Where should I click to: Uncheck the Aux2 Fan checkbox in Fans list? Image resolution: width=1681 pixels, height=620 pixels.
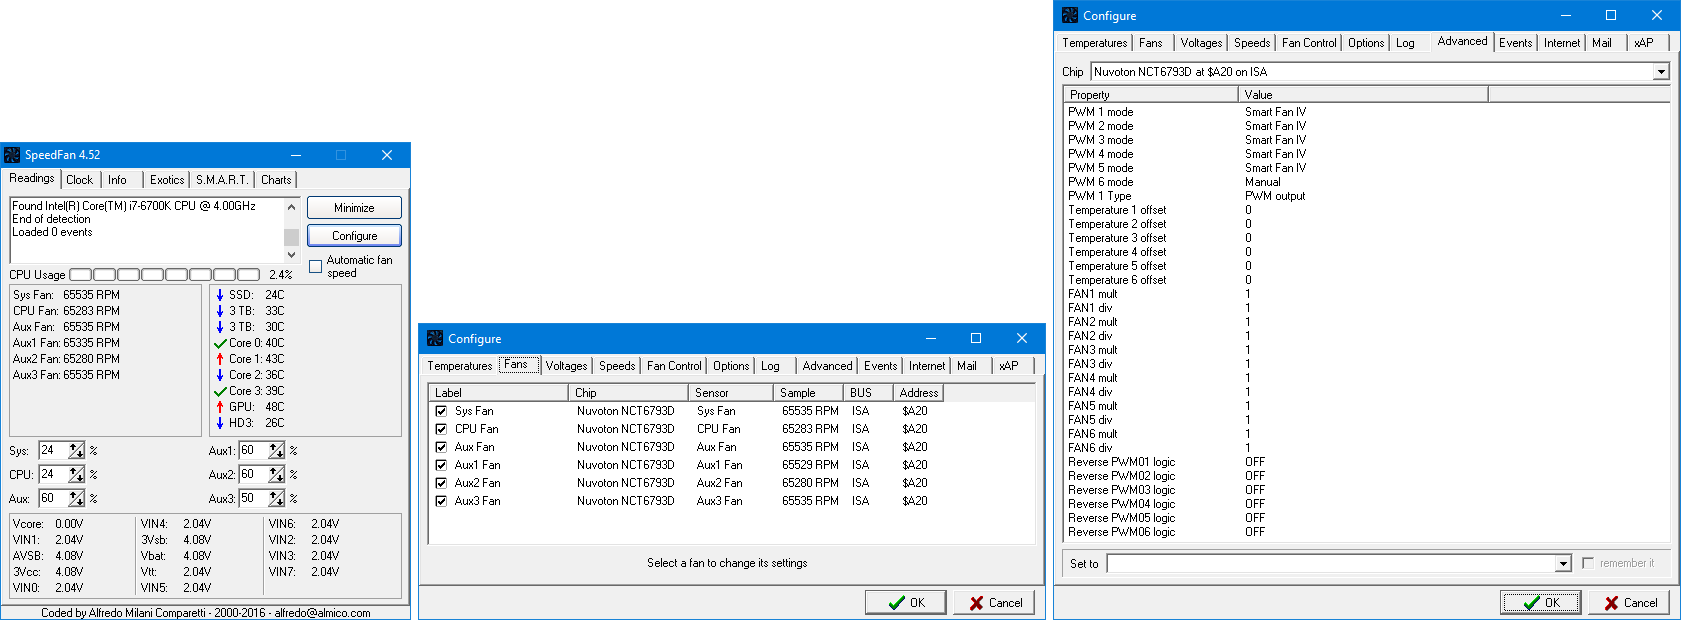441,483
